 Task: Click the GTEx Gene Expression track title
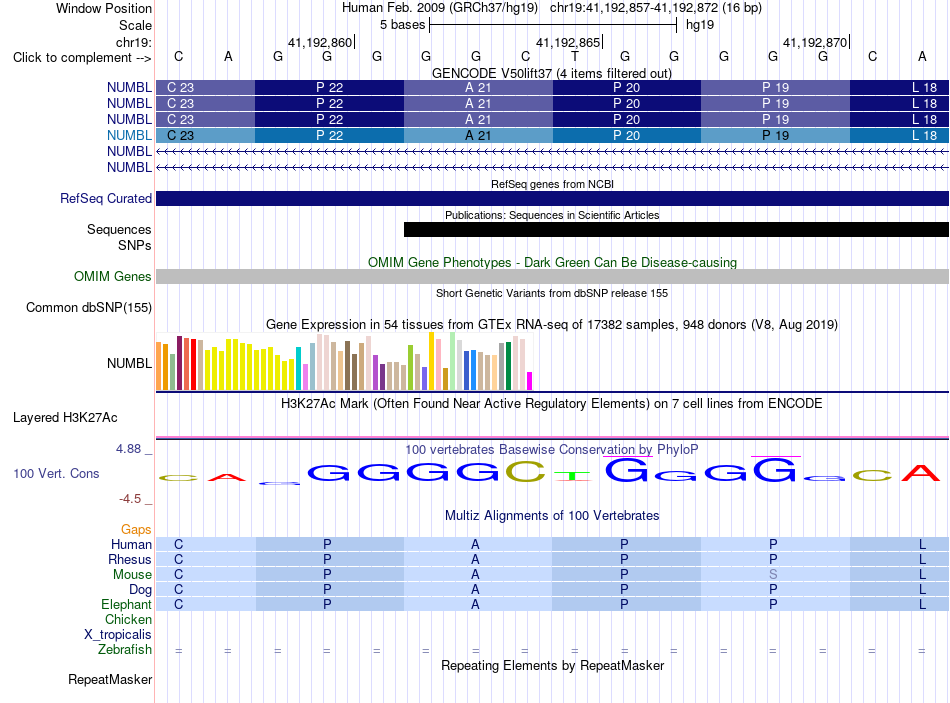[x=552, y=324]
